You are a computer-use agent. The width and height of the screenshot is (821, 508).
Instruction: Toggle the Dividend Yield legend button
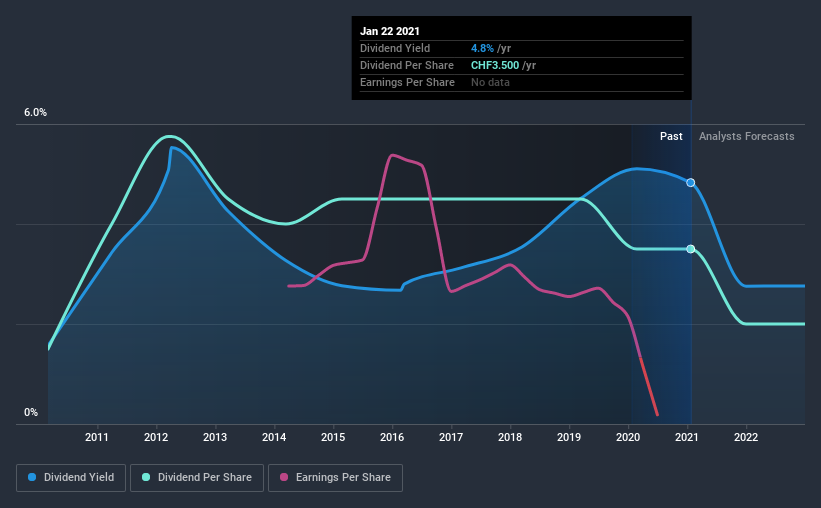[71, 478]
